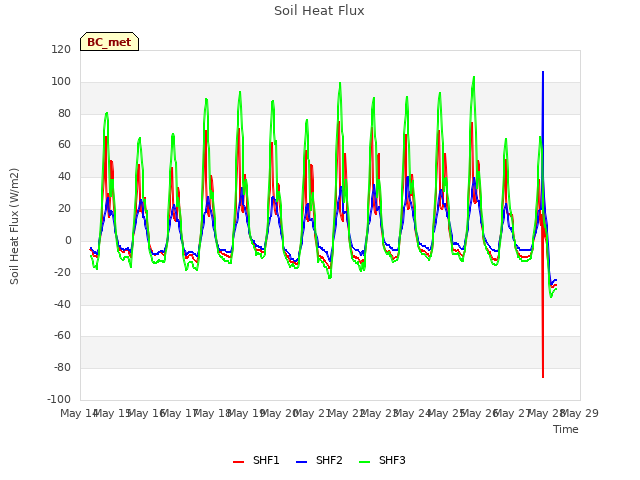Viewport: 640px width, 480px height.
Task: Click the green SHF3 peak above 100 on May 25
Action: coord(474,77)
